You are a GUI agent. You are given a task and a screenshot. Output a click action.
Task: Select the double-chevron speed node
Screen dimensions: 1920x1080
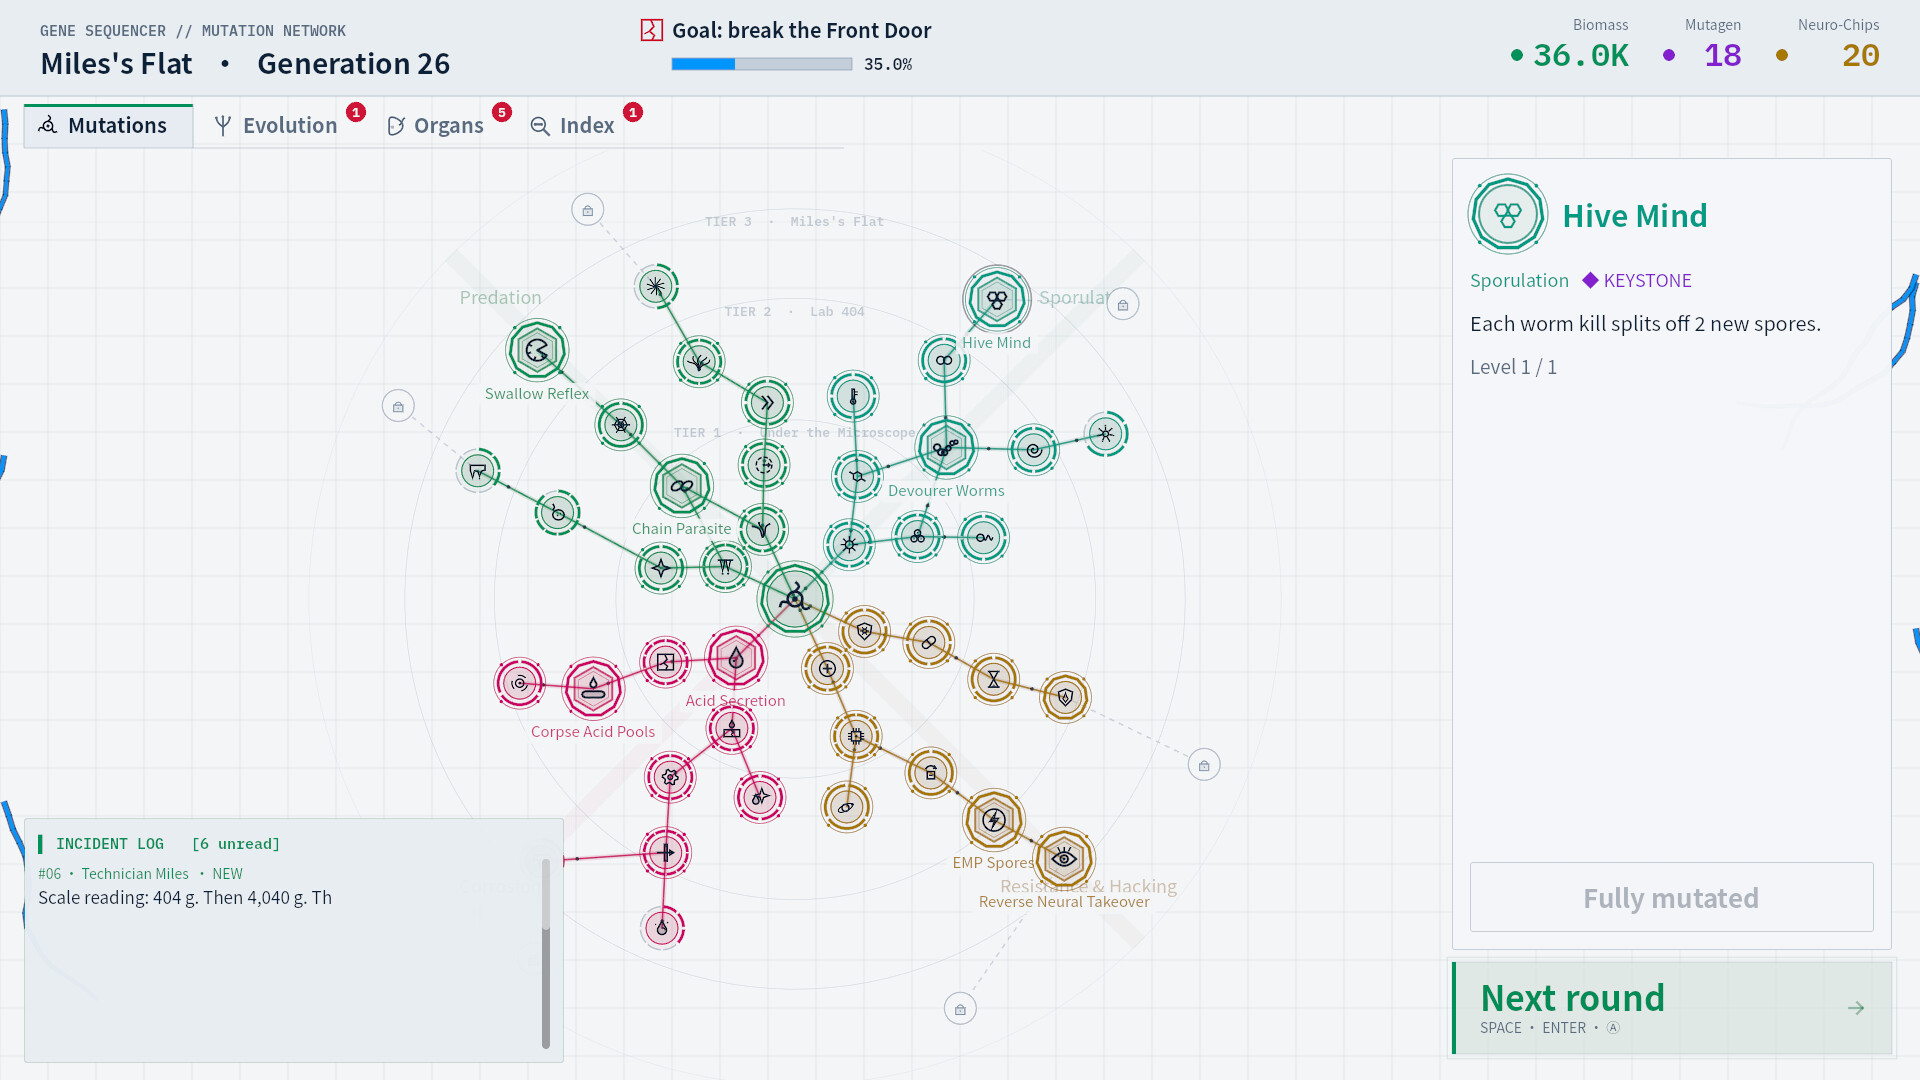click(767, 403)
